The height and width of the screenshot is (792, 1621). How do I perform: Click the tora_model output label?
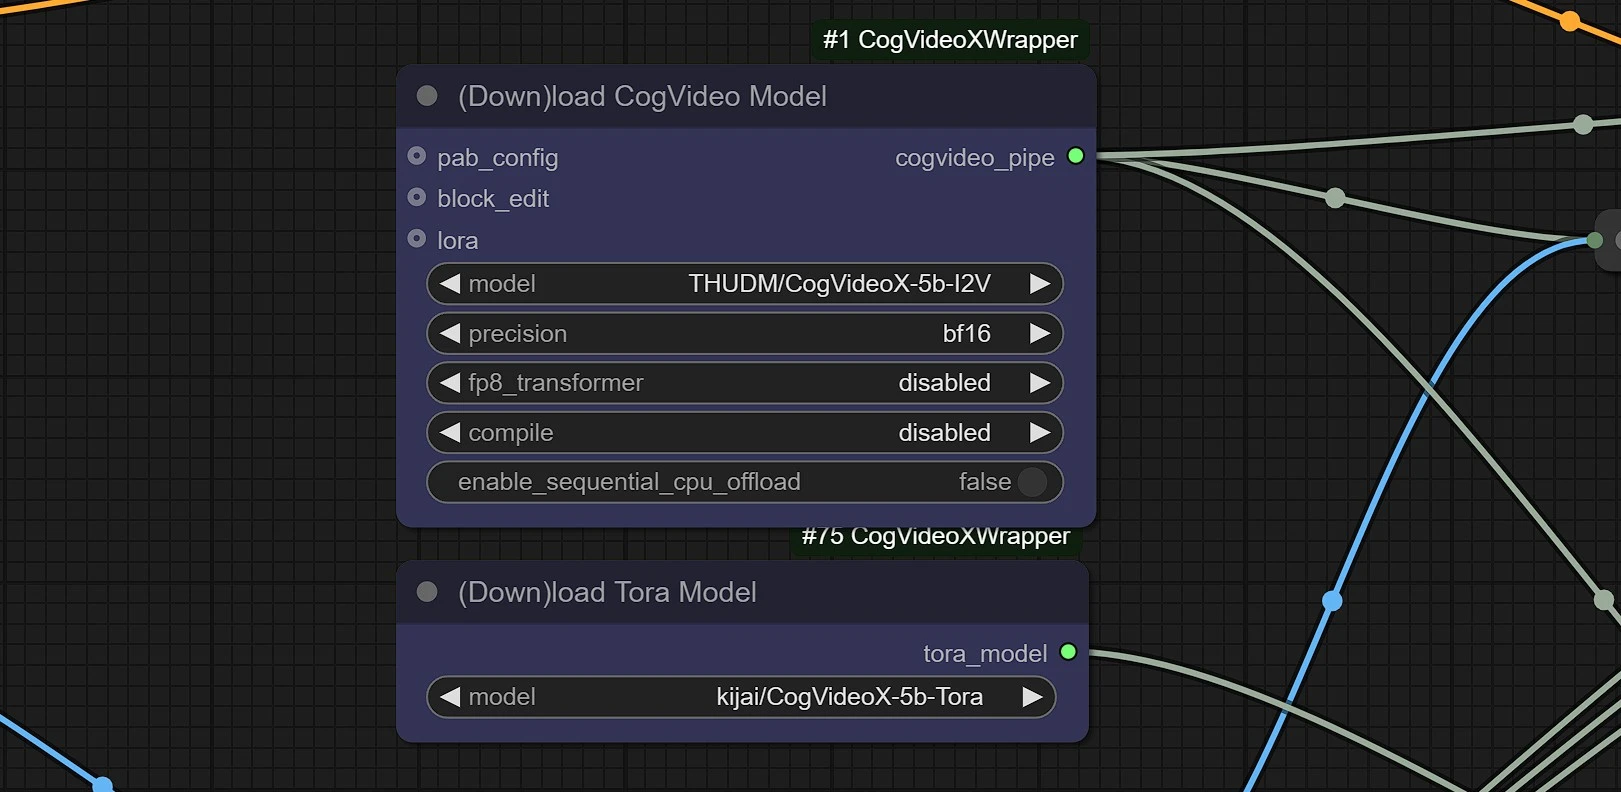pyautogui.click(x=985, y=653)
